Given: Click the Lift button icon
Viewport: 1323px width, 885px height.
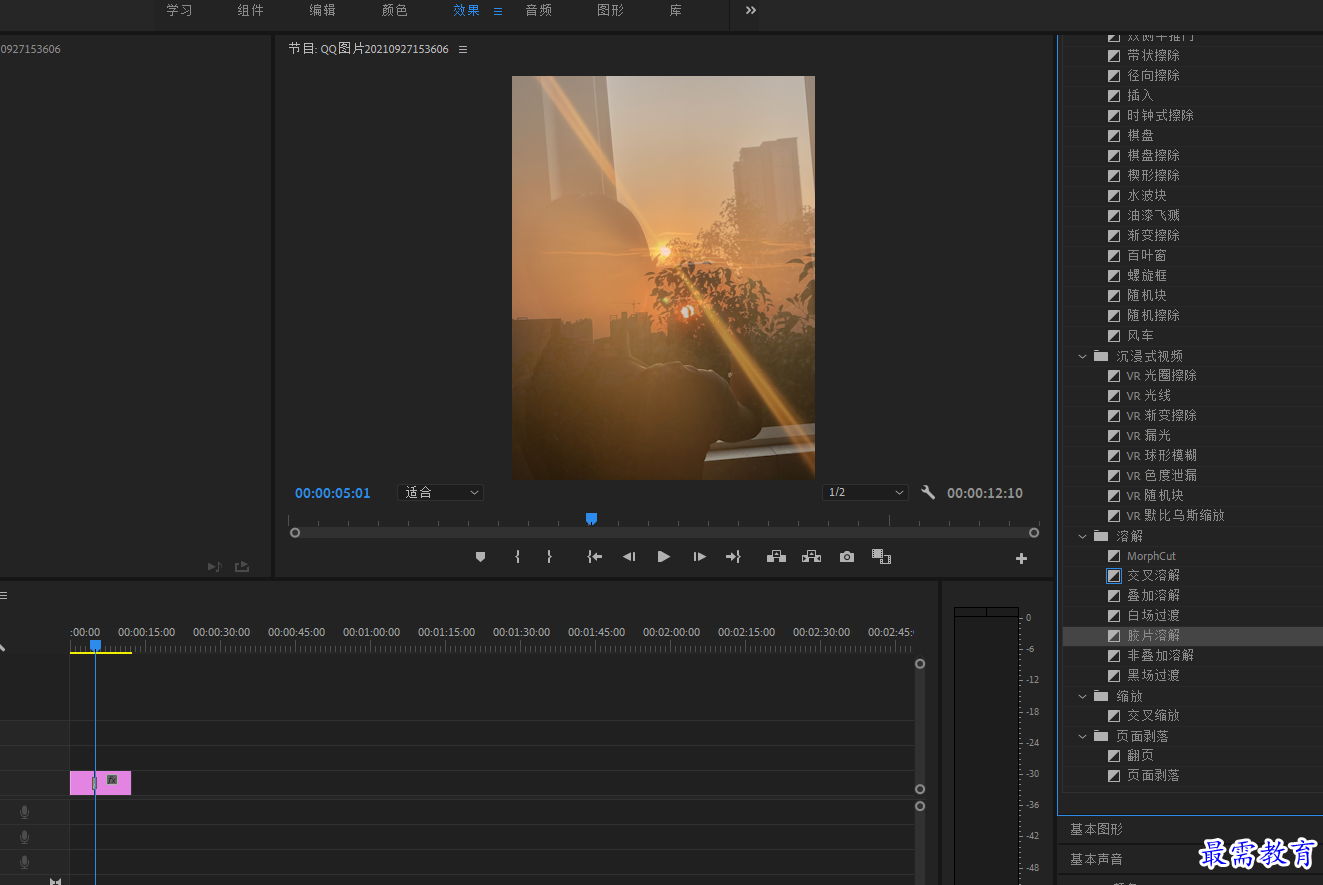Looking at the screenshot, I should (x=776, y=557).
